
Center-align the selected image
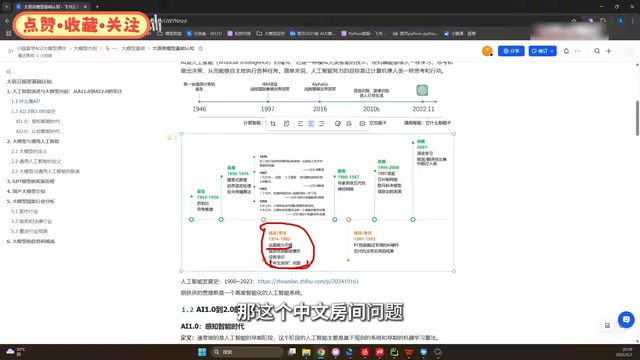click(x=311, y=123)
